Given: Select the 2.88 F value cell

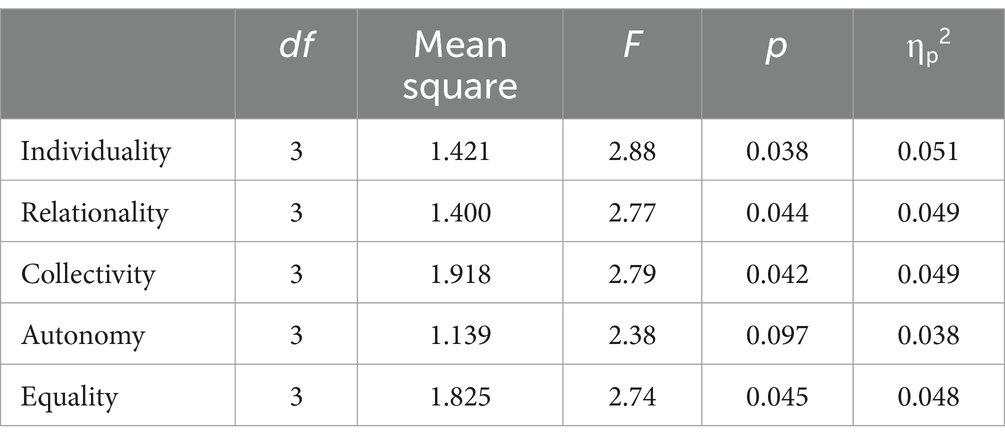Looking at the screenshot, I should tap(632, 152).
